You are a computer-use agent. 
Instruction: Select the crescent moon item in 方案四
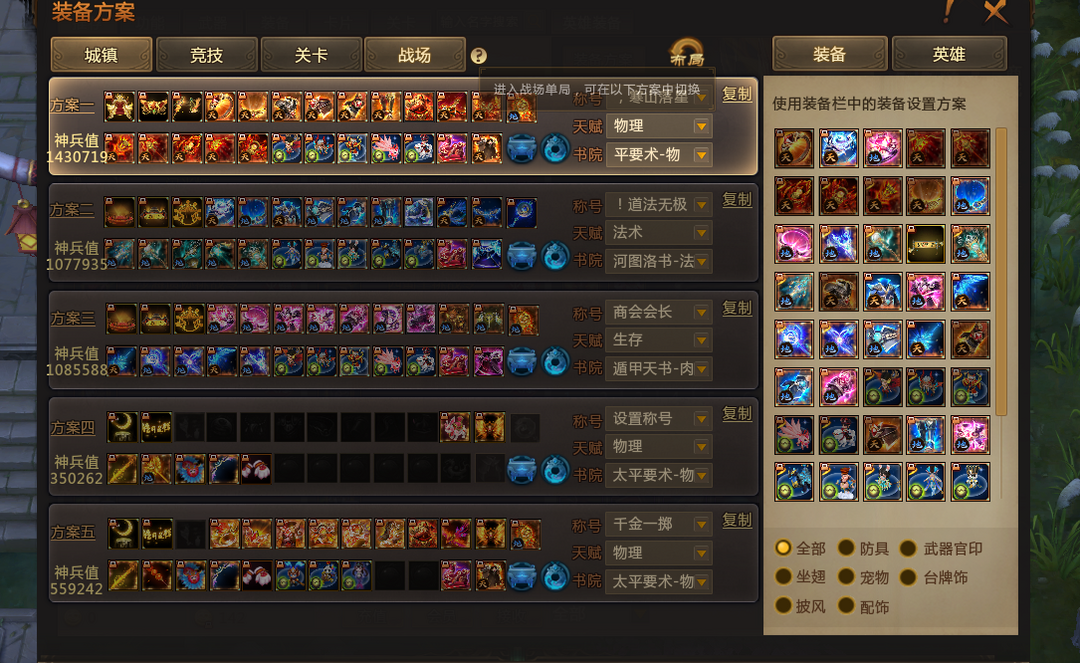123,427
